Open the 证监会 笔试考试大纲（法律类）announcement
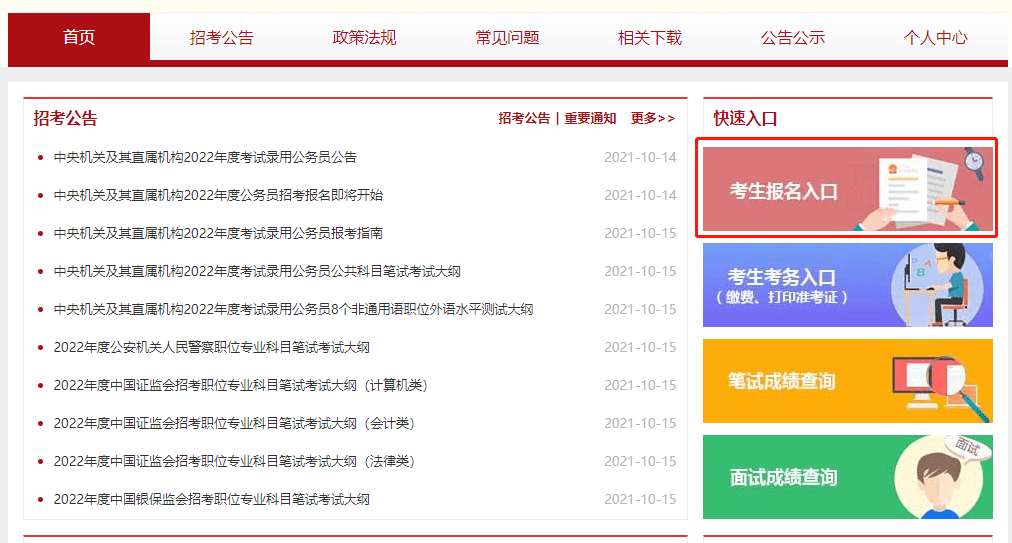The height and width of the screenshot is (543, 1012). [x=234, y=462]
